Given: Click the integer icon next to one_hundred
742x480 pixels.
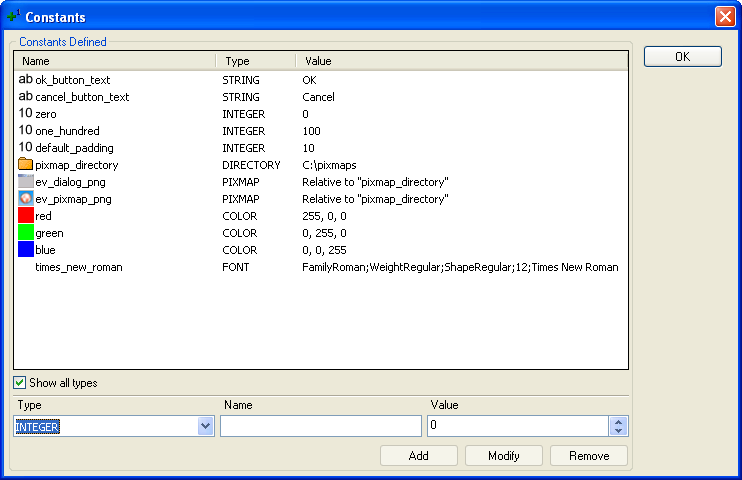Looking at the screenshot, I should point(26,131).
